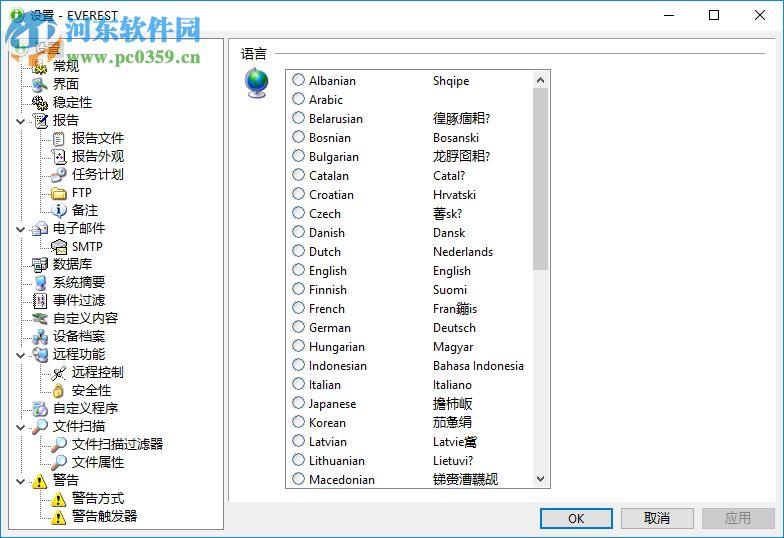This screenshot has width=784, height=538.
Task: Click the 电子邮件 envelope icon
Action: point(40,228)
